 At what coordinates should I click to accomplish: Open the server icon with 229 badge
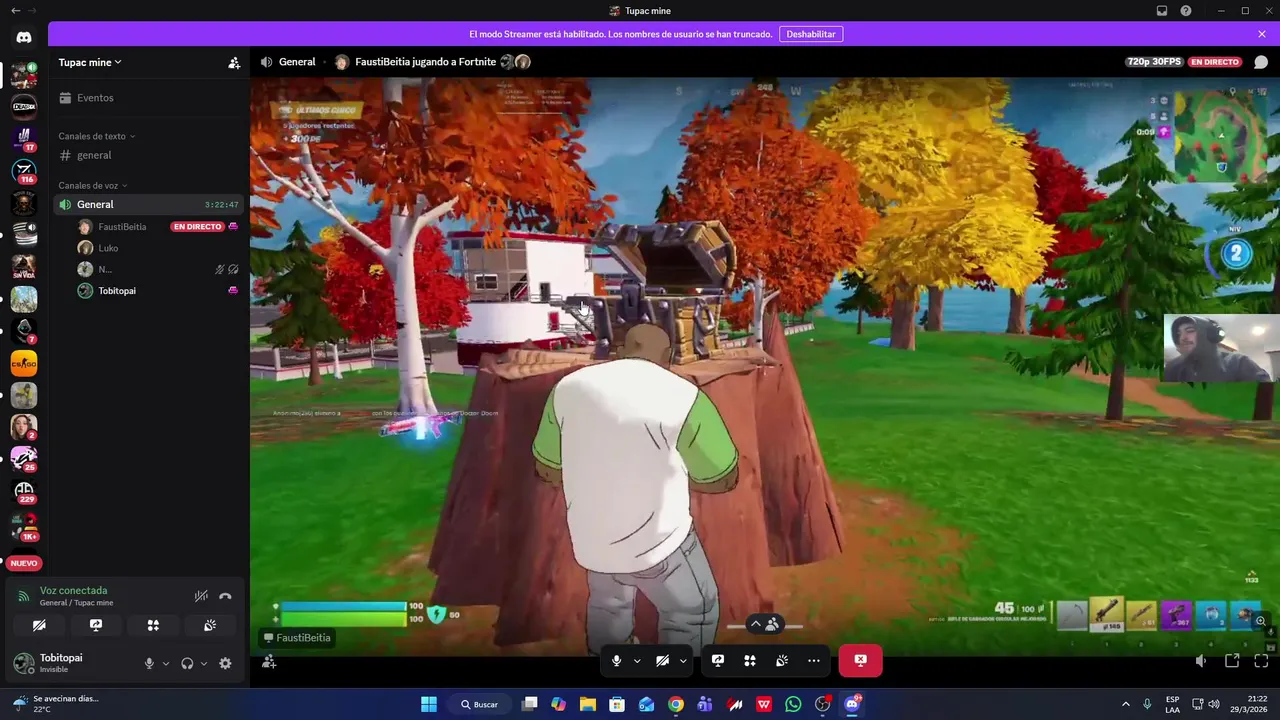[24, 490]
